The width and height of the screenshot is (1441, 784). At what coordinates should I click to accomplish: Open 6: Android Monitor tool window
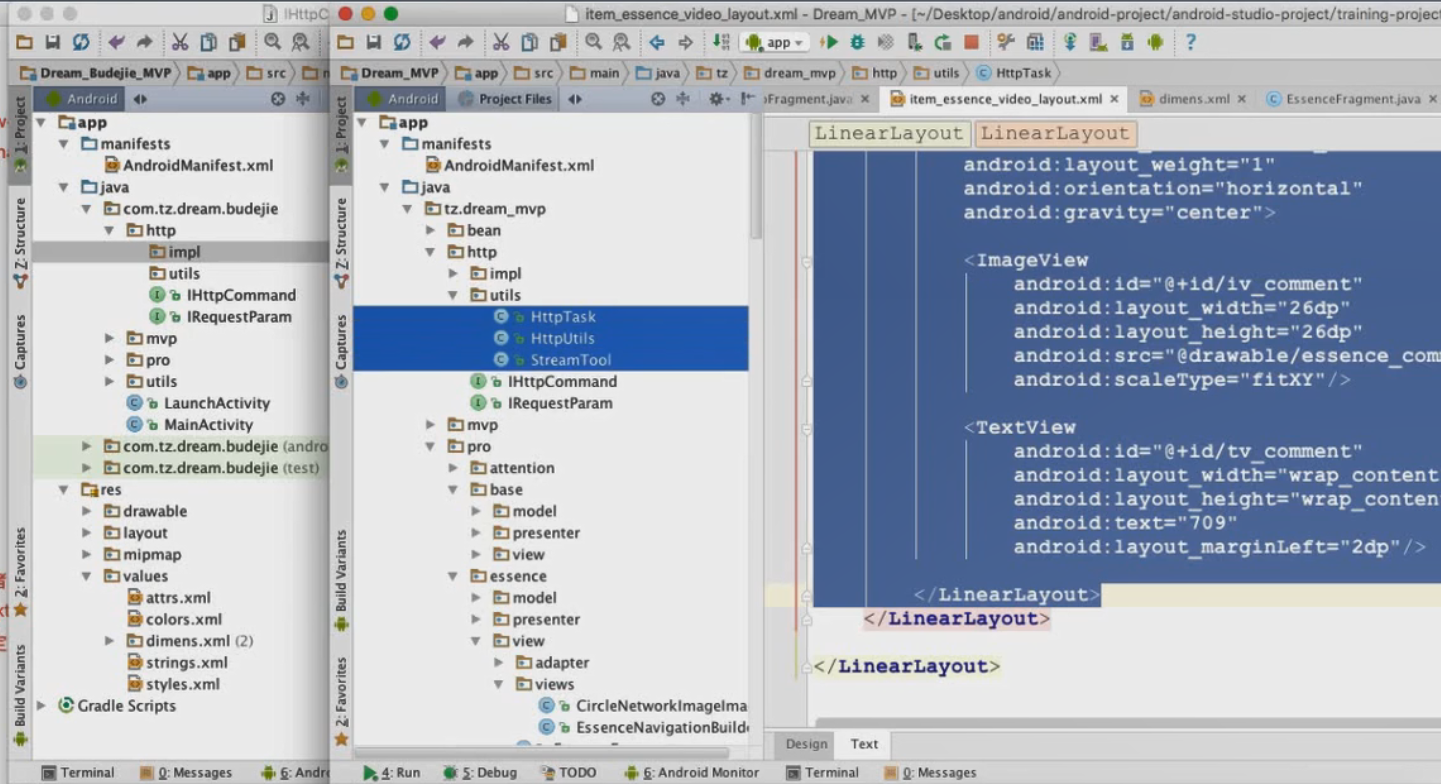tap(692, 772)
